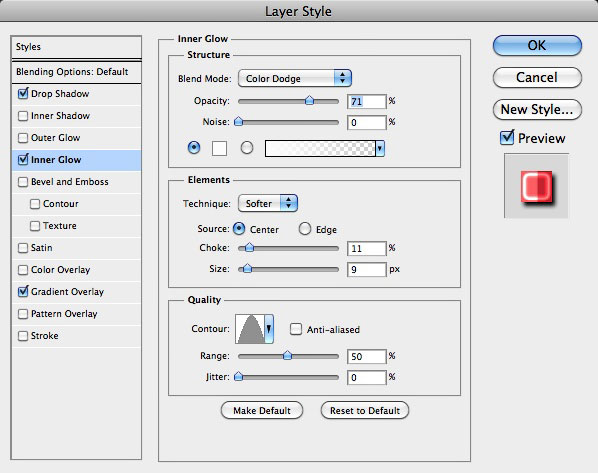
Task: Toggle the Gradient Overlay checkbox
Action: tap(23, 292)
